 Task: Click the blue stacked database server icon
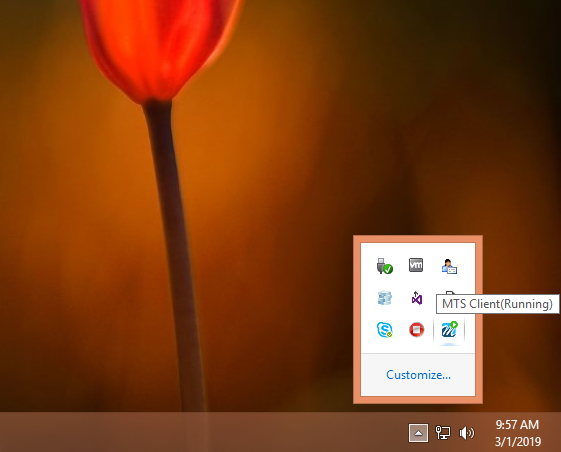coord(385,298)
